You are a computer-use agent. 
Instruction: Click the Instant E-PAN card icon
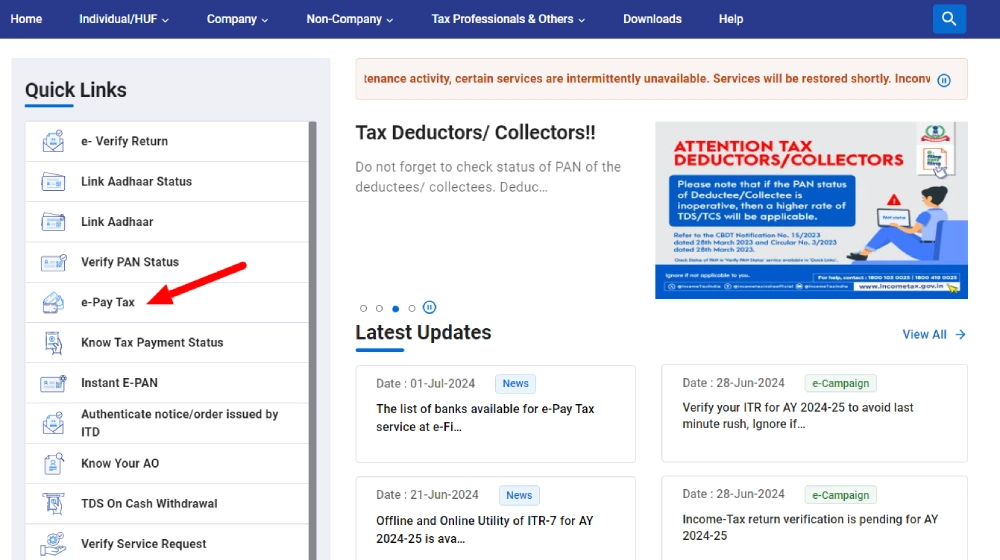pos(54,383)
